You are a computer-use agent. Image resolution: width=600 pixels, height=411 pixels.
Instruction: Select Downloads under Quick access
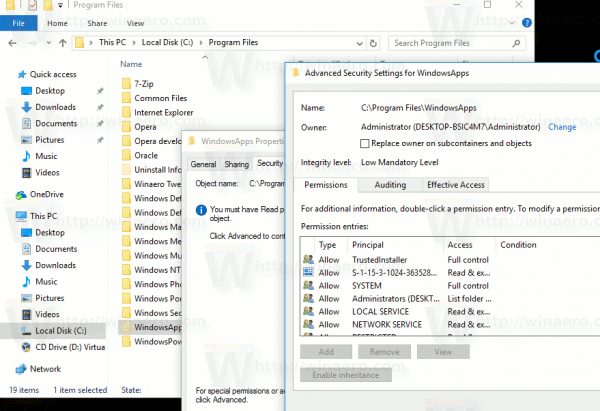(55, 107)
